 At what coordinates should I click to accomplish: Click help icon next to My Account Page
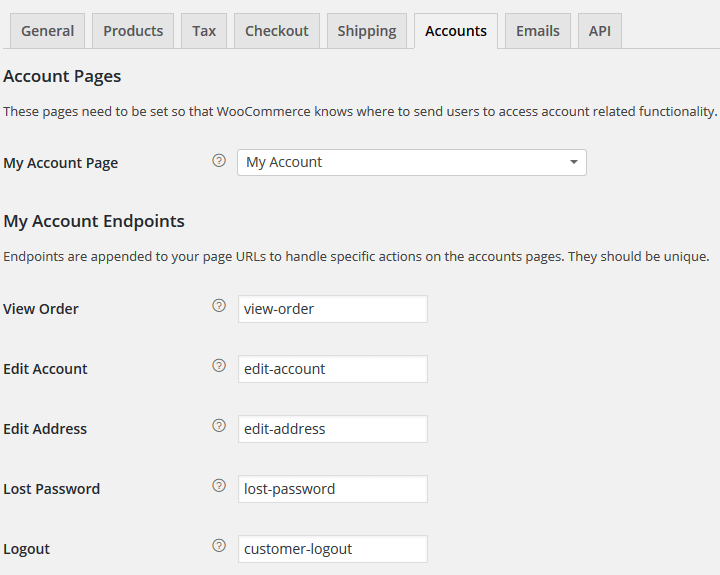(219, 161)
